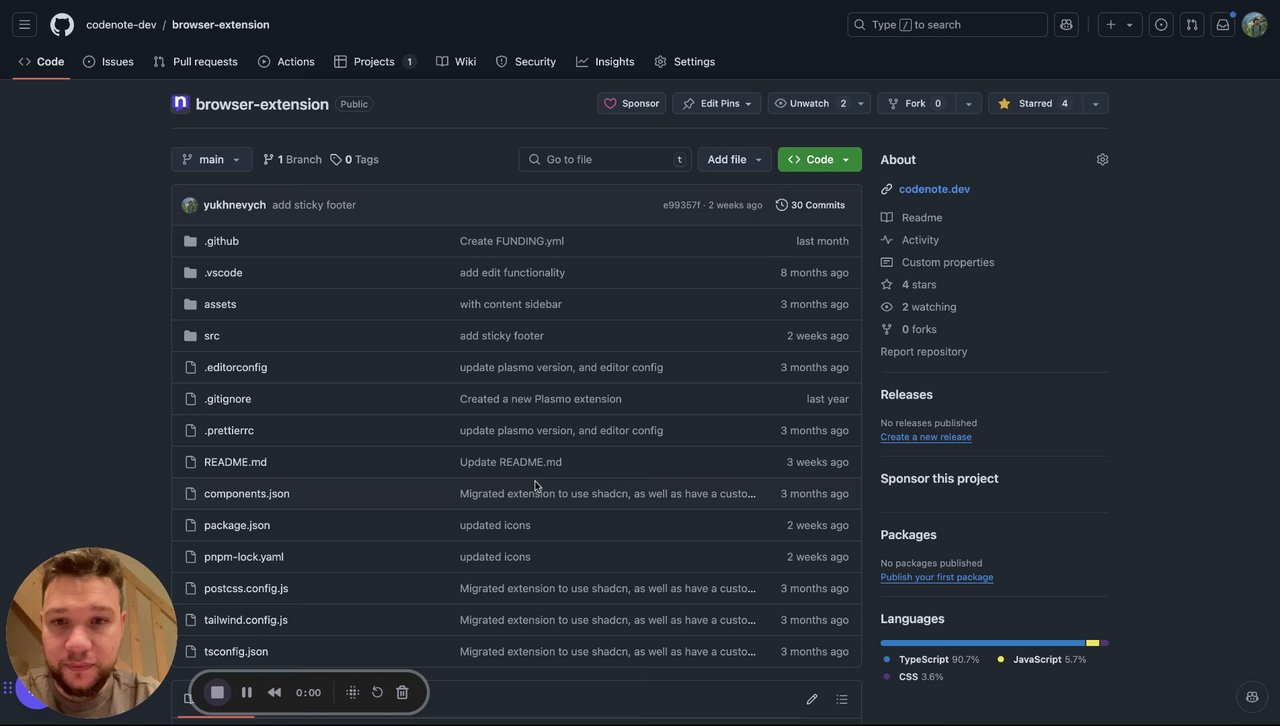Click the rewind recording icon
Viewport: 1280px width, 726px height.
[274, 692]
